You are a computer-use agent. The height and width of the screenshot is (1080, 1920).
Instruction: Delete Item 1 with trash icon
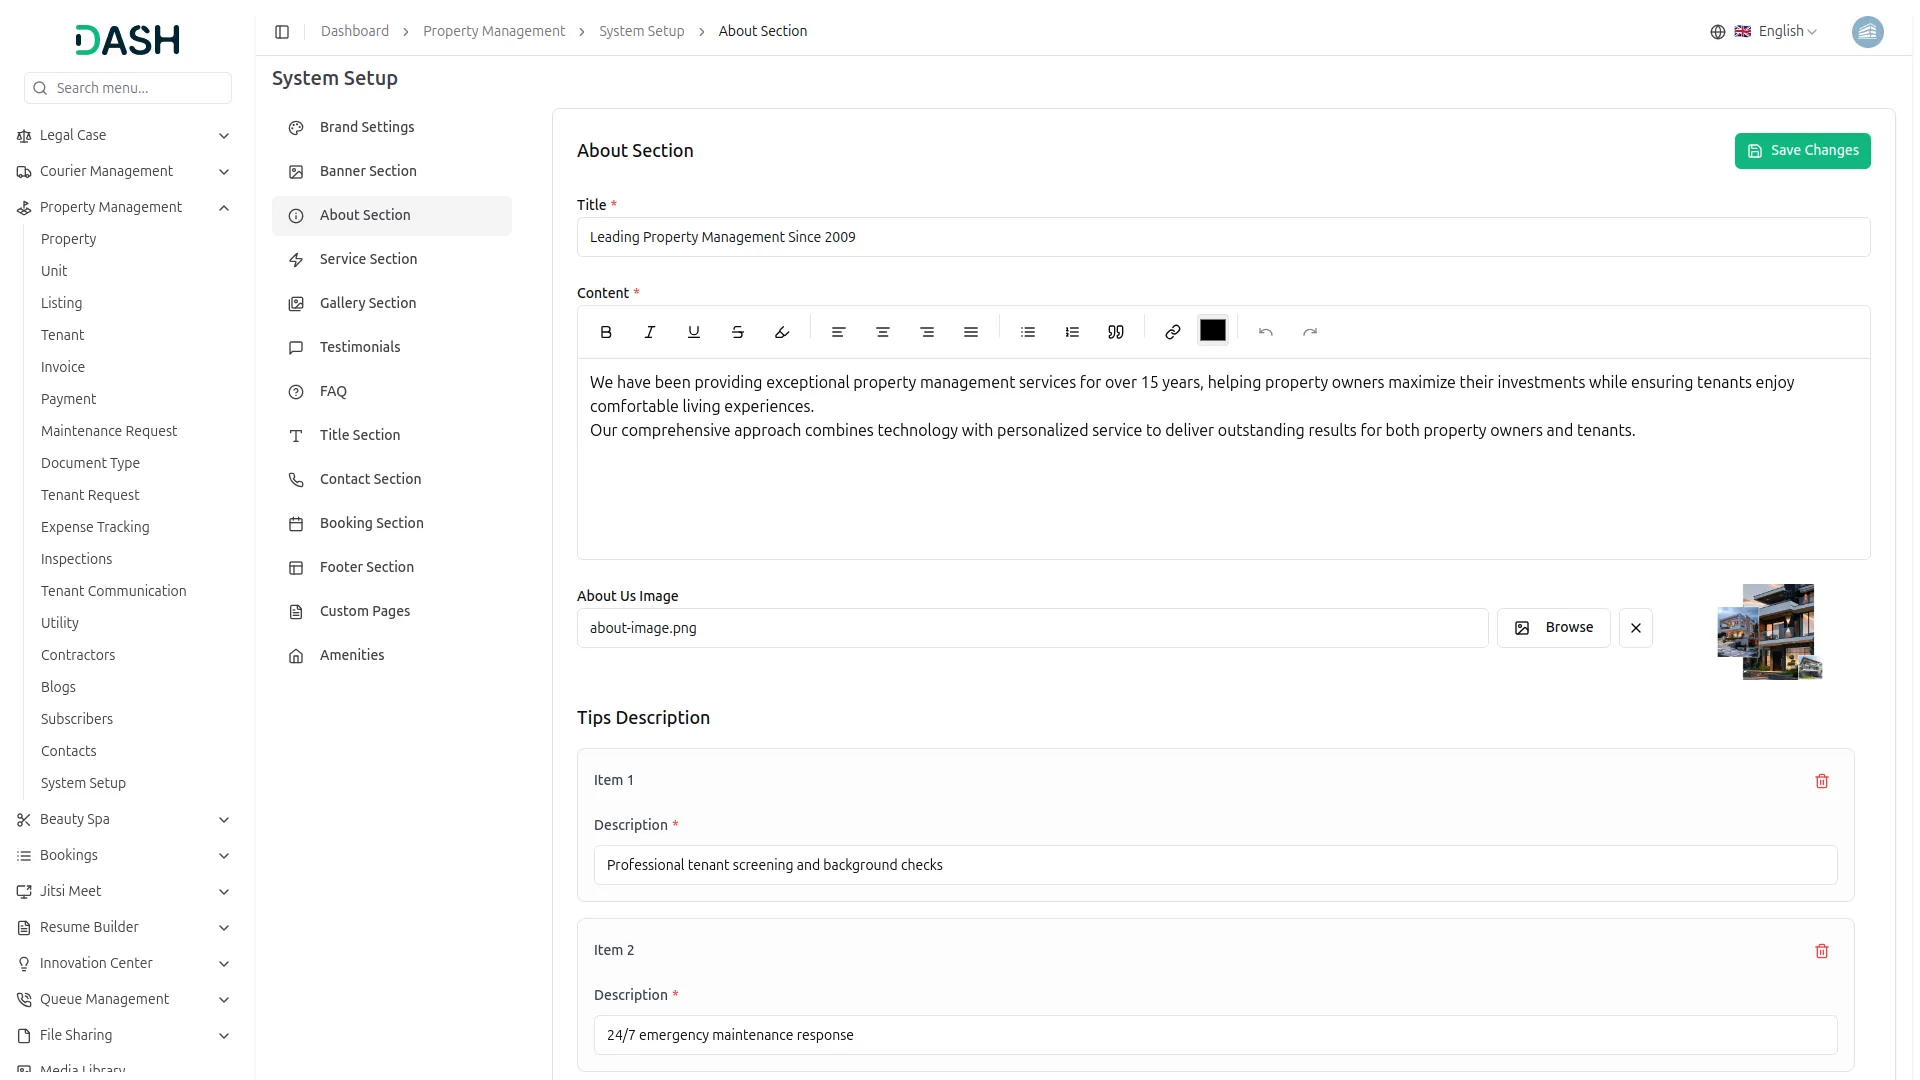pyautogui.click(x=1822, y=781)
